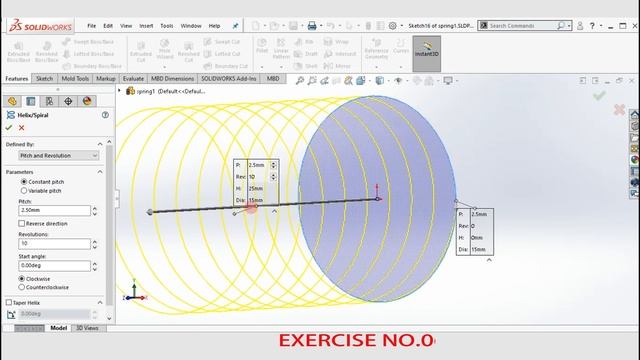Adjust the Pitch spinner arrows
This screenshot has height=360, width=640.
(95, 211)
